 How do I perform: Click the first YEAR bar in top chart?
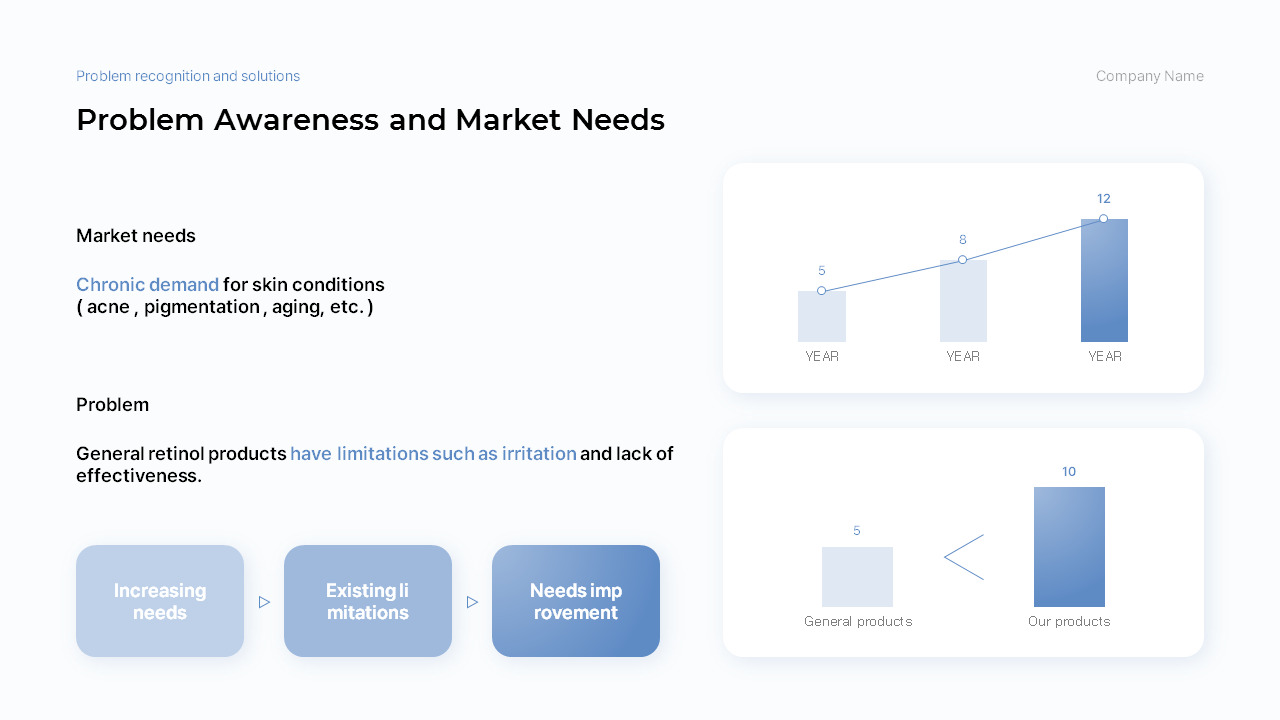tap(822, 317)
